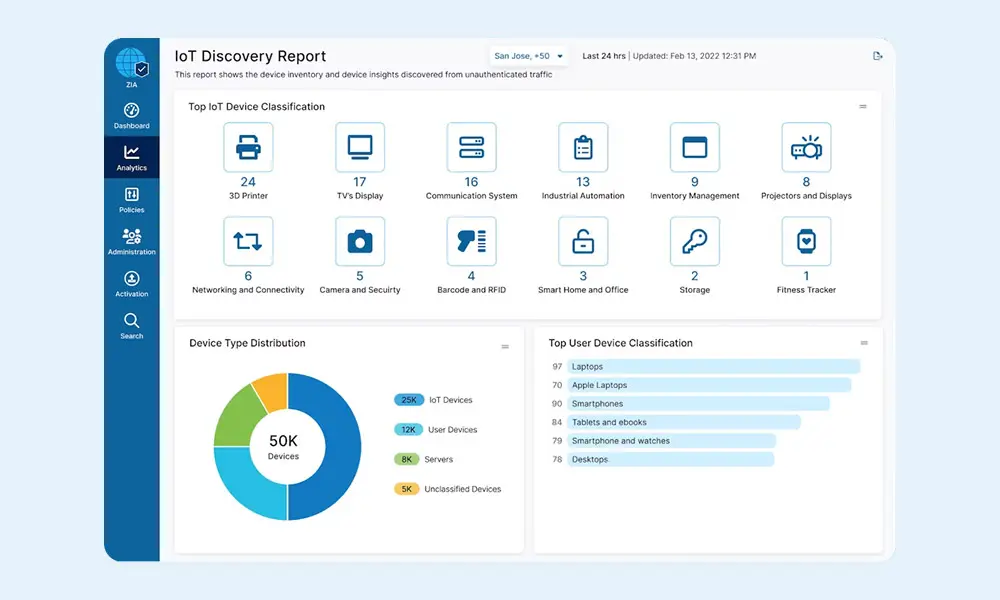Expand the Device Type Distribution panel menu

[x=505, y=347]
